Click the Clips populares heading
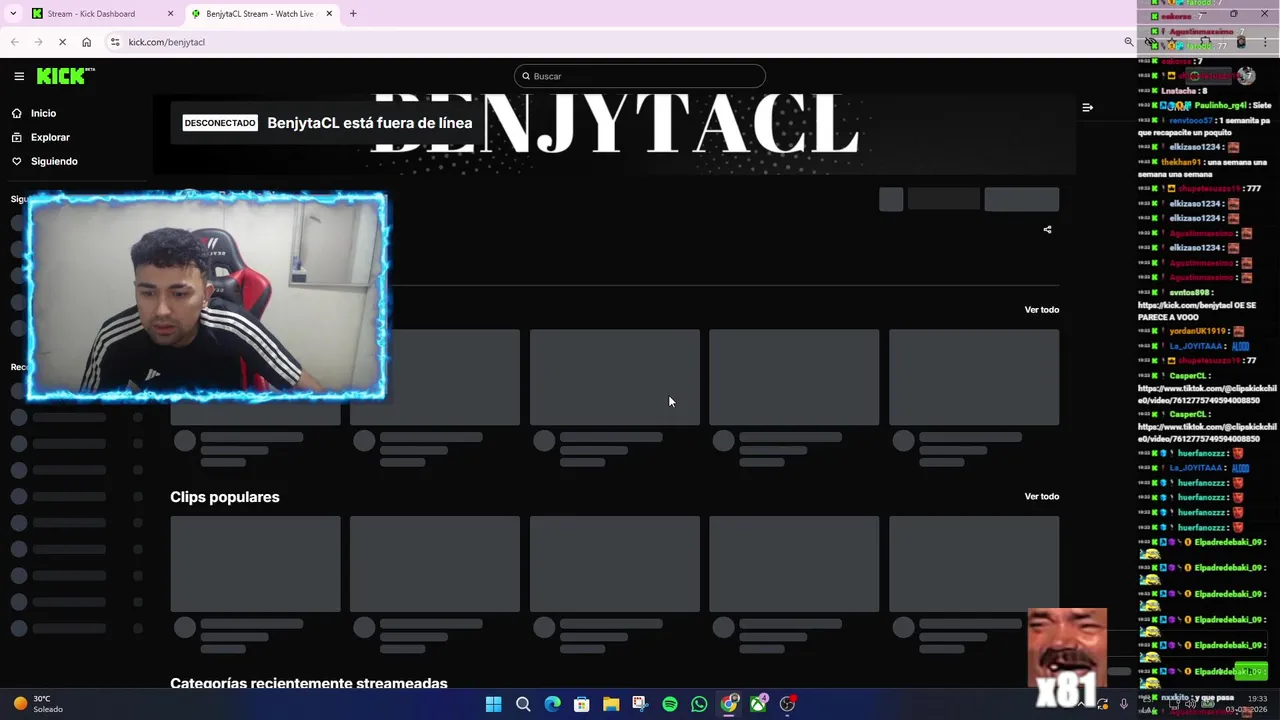Viewport: 1280px width, 720px height. [225, 497]
